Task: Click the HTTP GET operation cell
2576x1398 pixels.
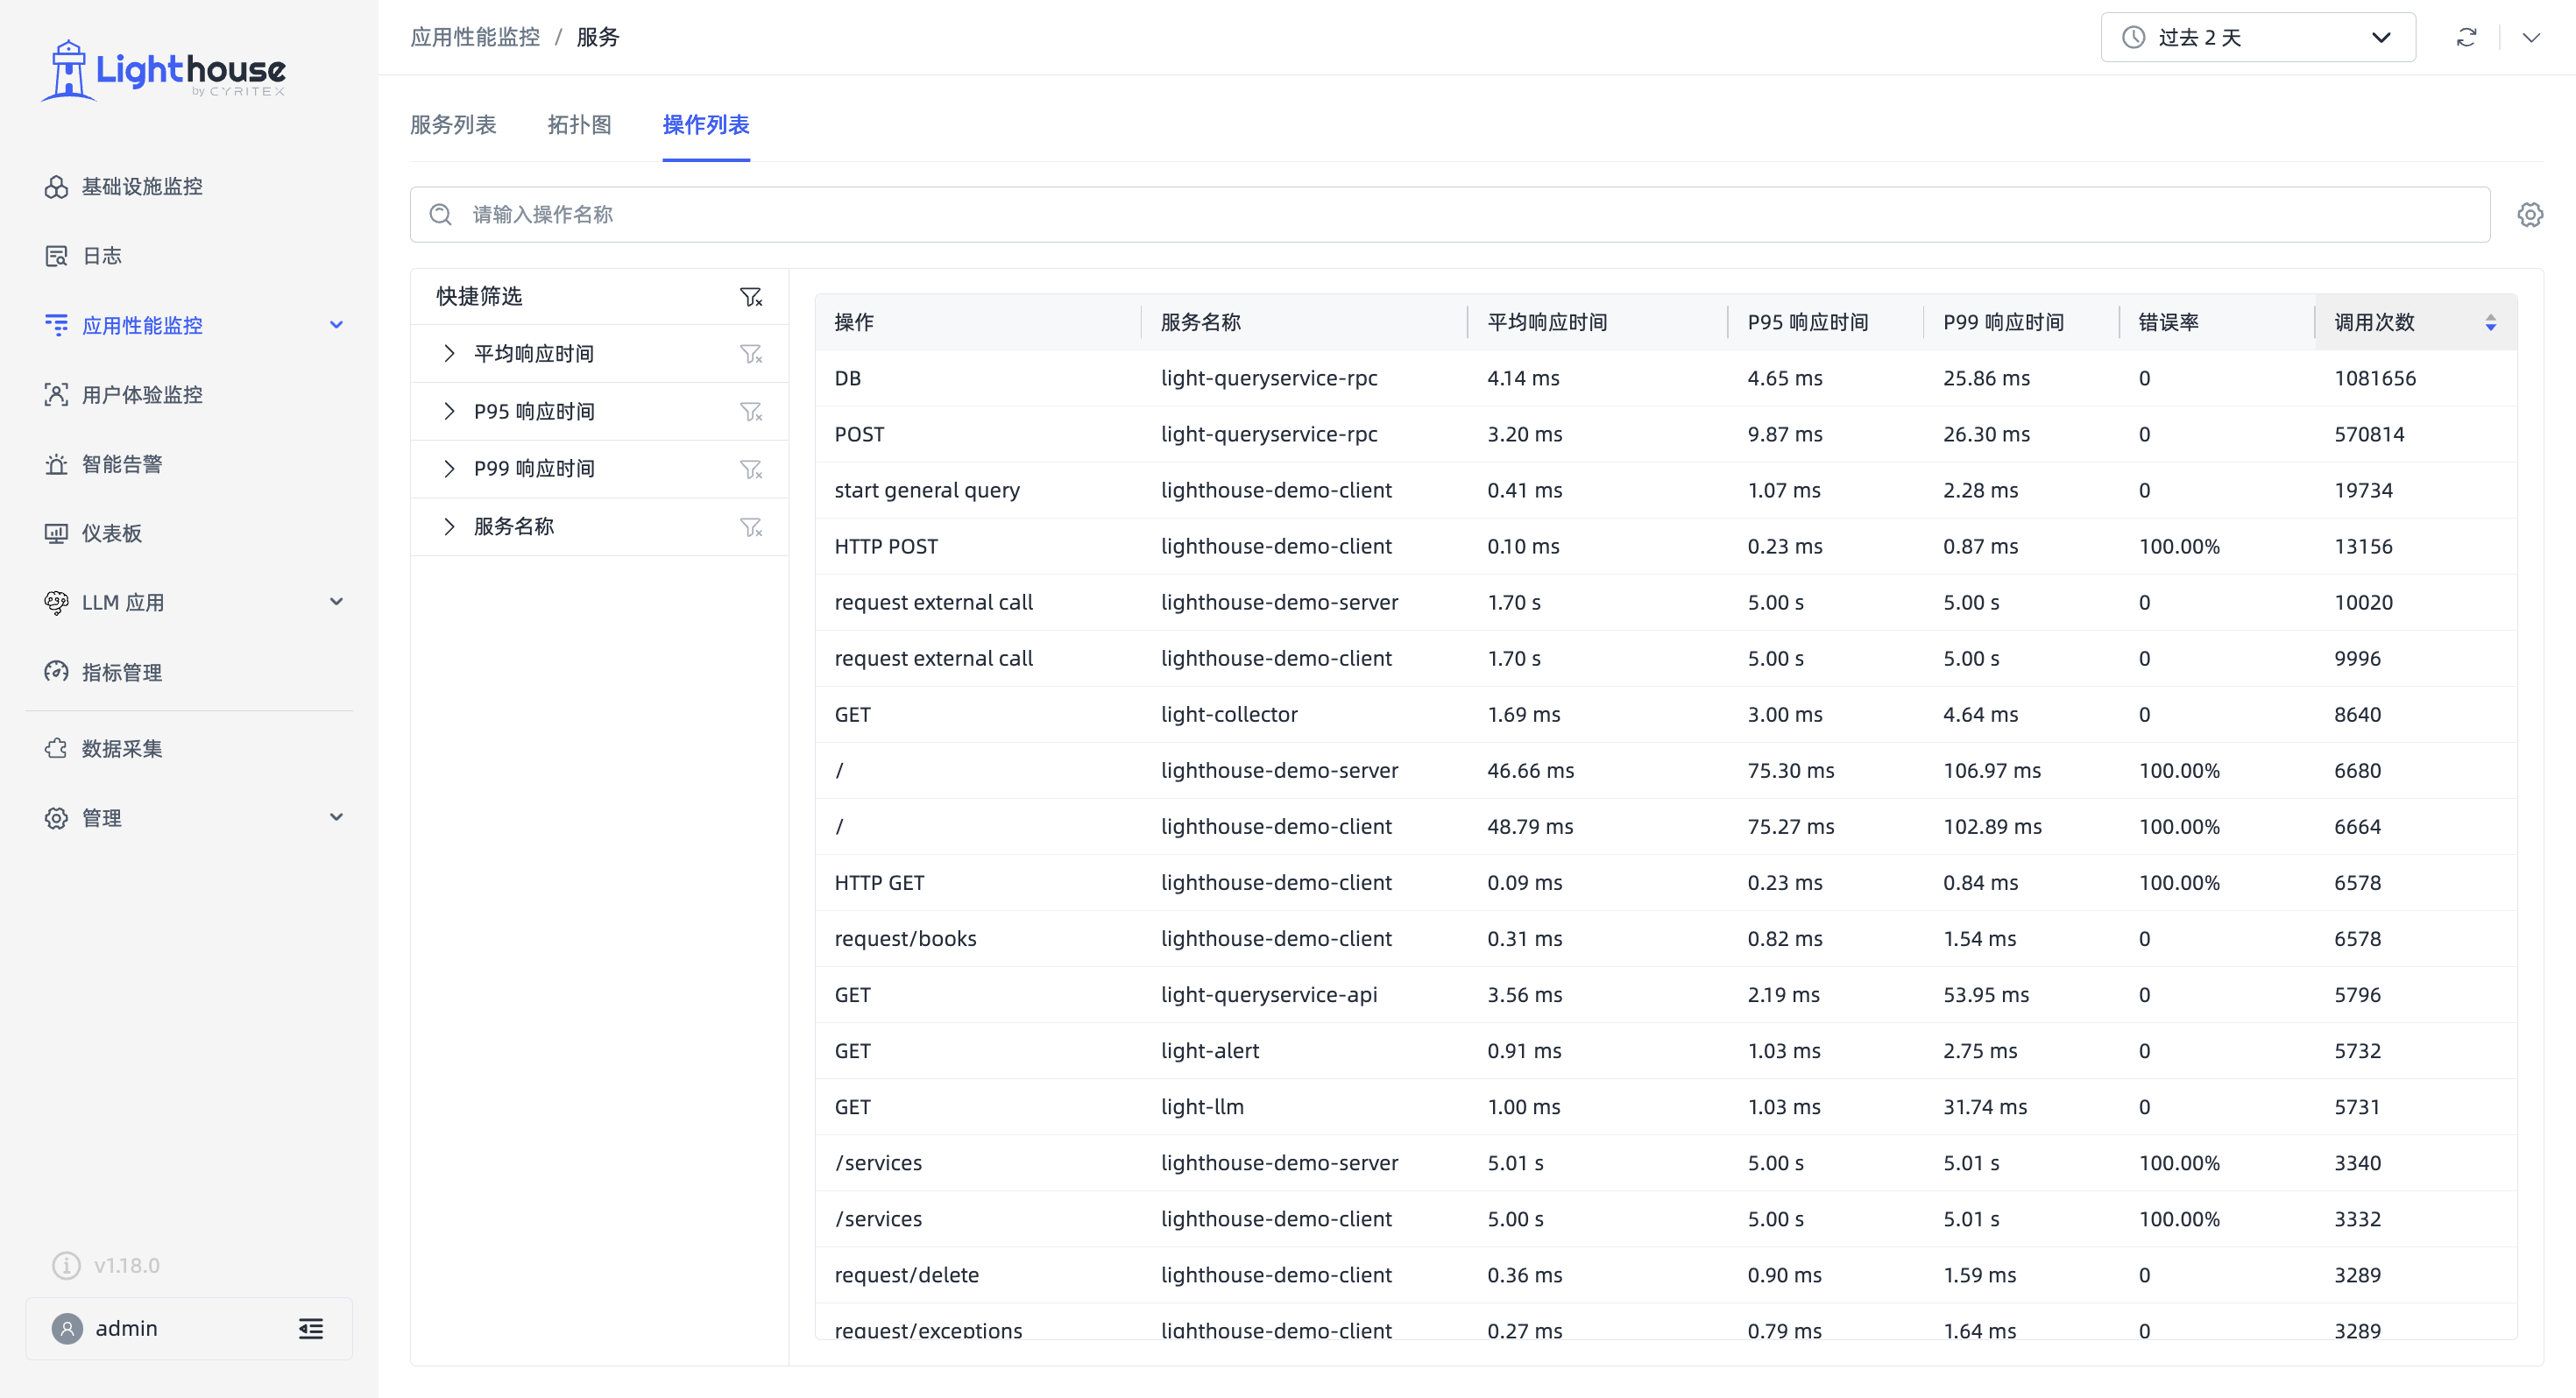Action: (x=879, y=883)
